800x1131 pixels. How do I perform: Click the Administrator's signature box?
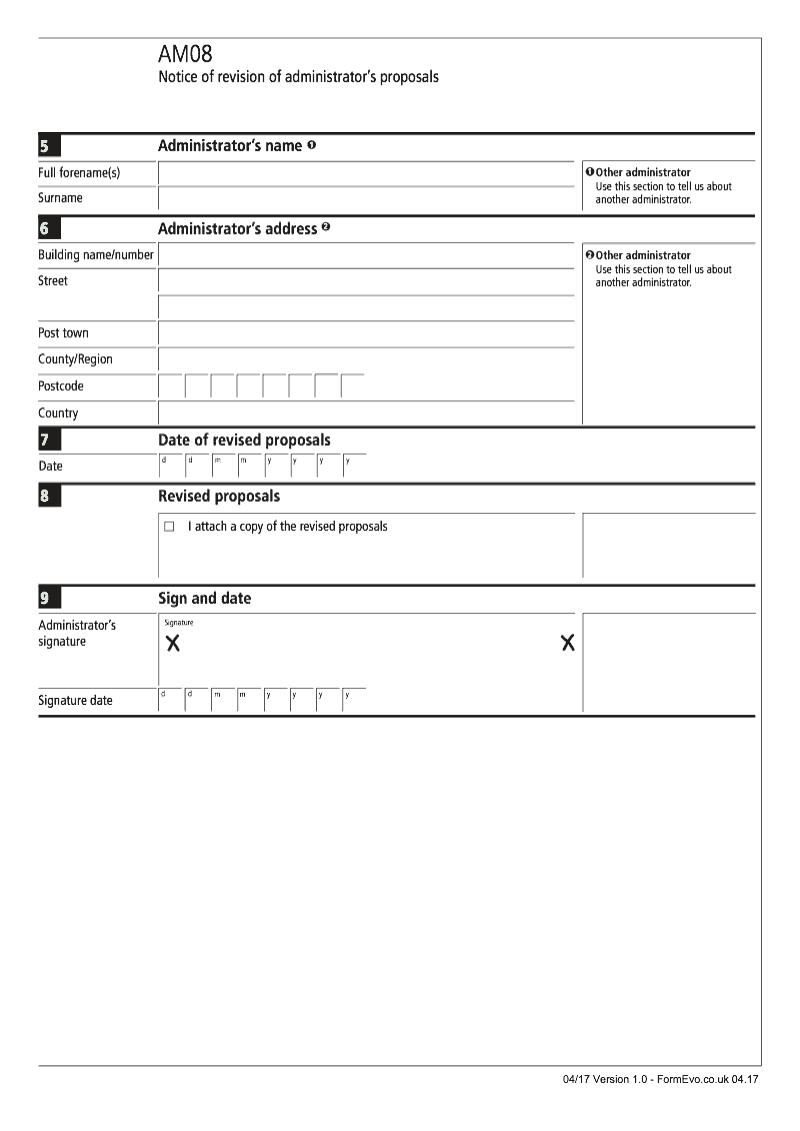(x=366, y=649)
